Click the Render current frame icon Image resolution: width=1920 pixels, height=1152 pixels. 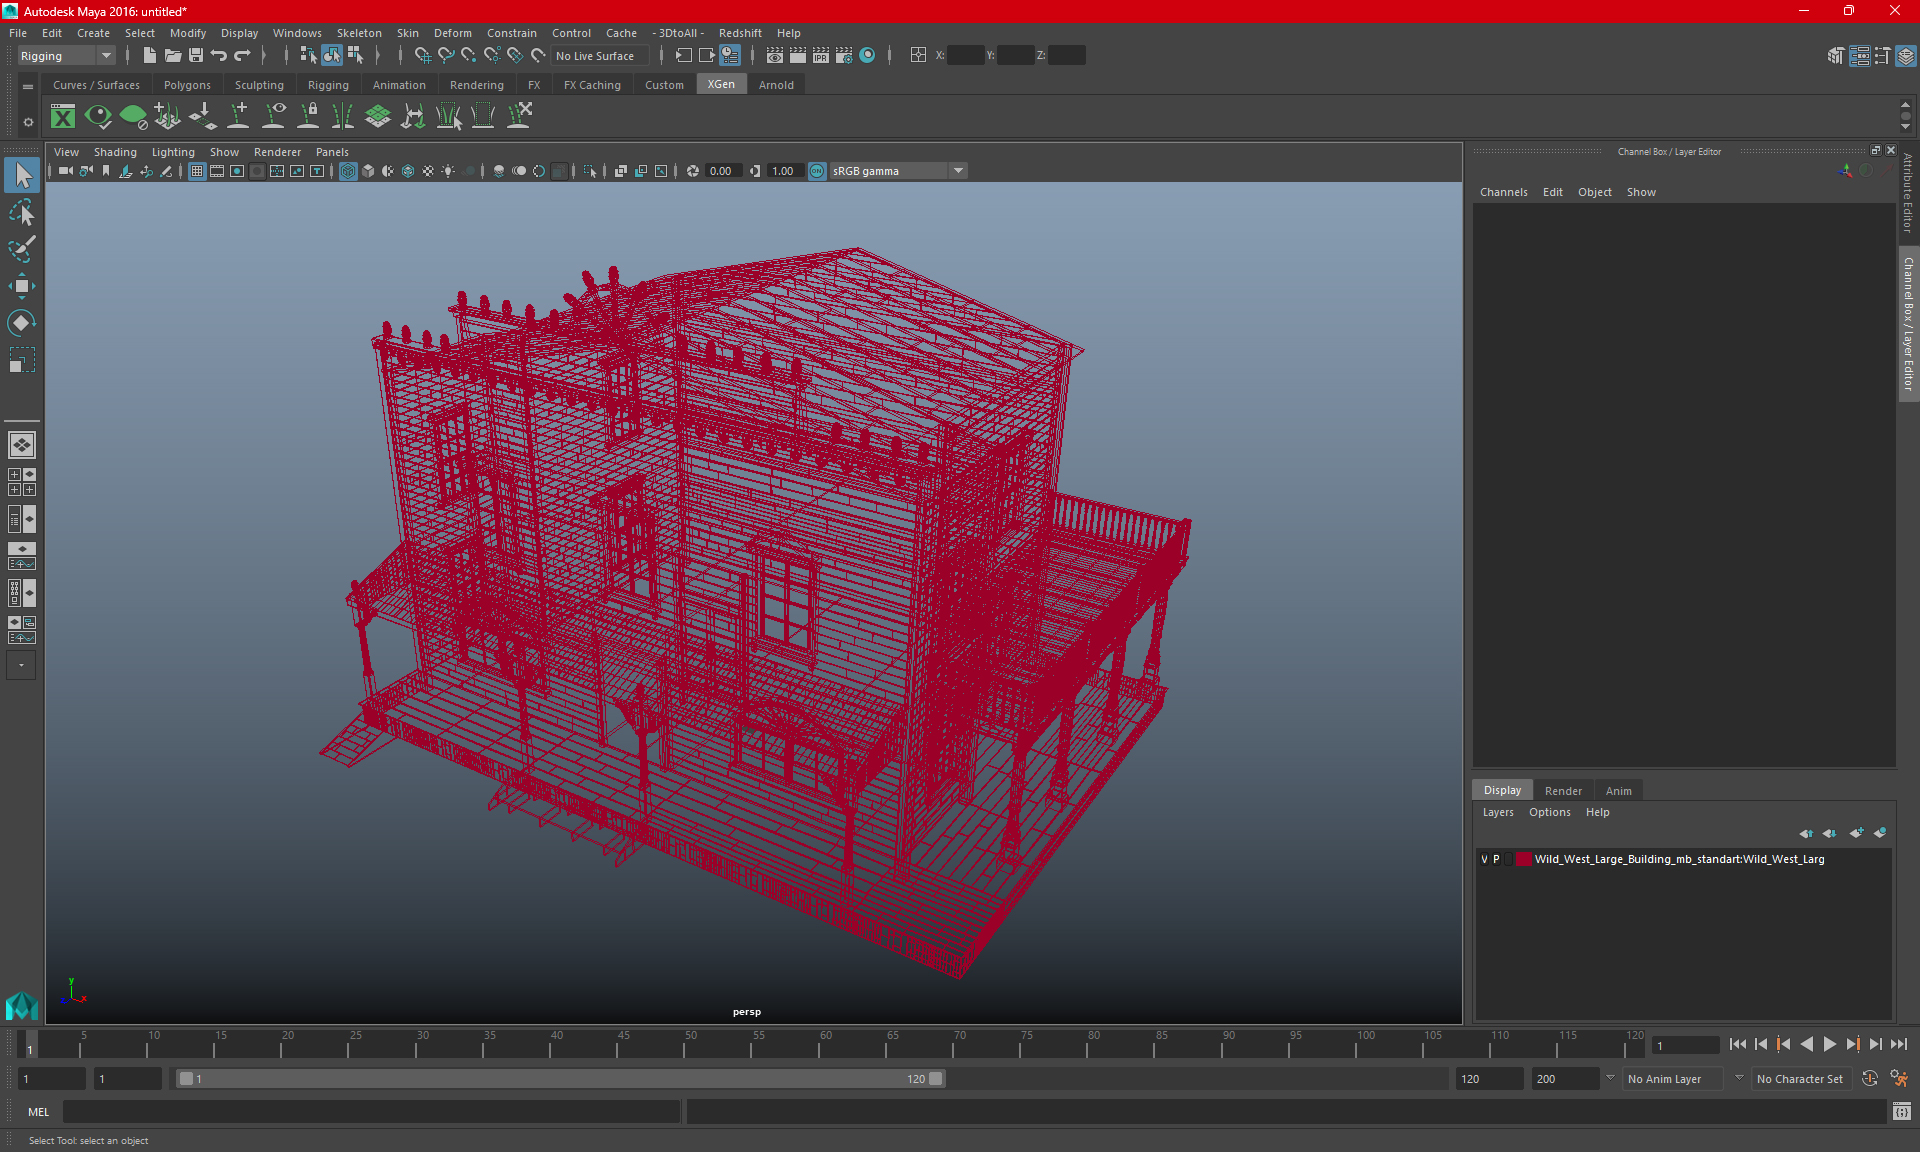798,56
